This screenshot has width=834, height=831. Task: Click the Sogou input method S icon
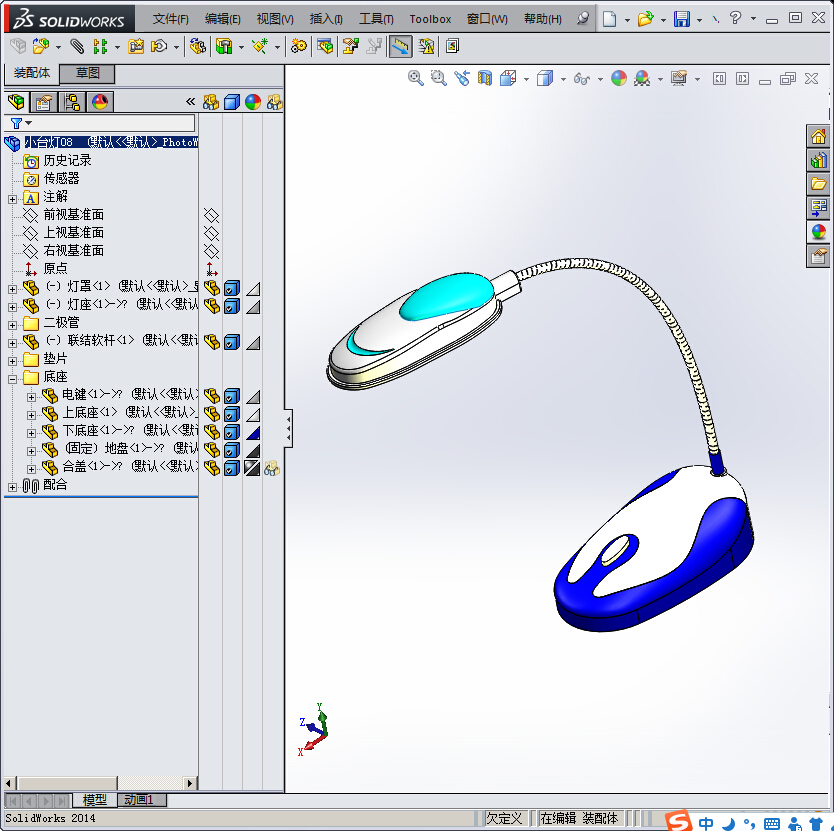[678, 820]
